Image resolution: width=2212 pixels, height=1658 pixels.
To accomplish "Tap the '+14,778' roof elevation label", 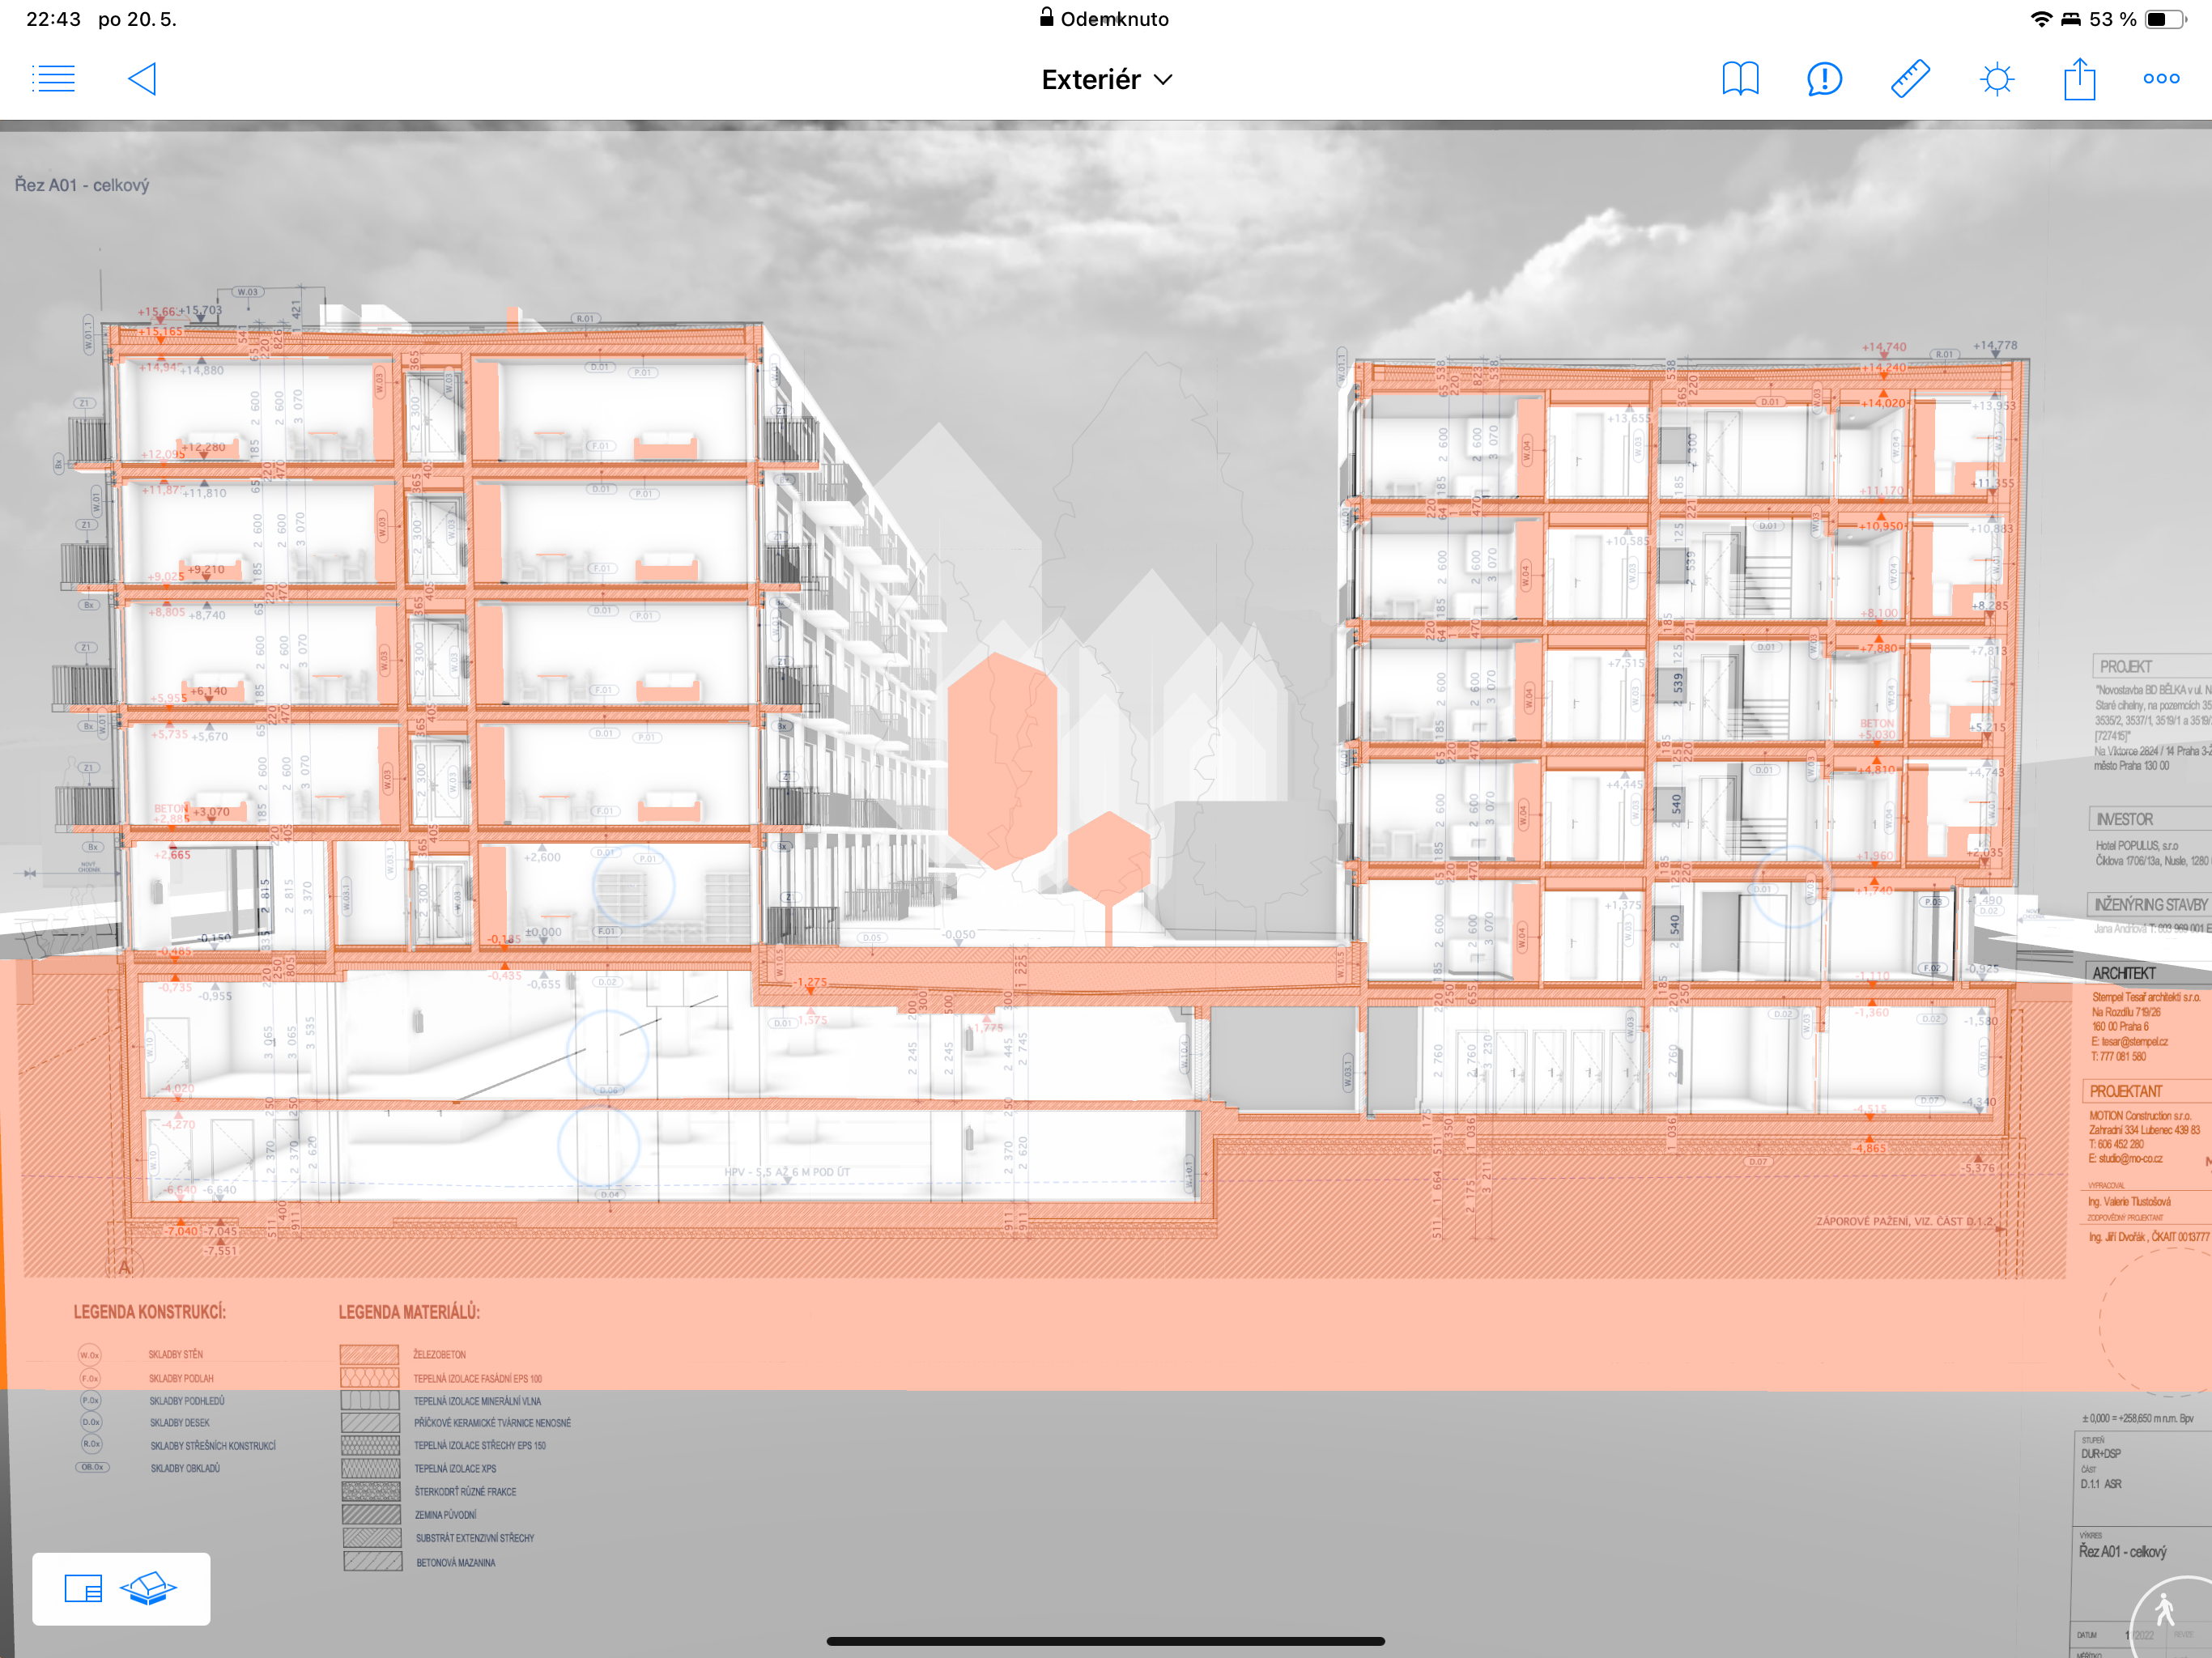I will 1995,346.
